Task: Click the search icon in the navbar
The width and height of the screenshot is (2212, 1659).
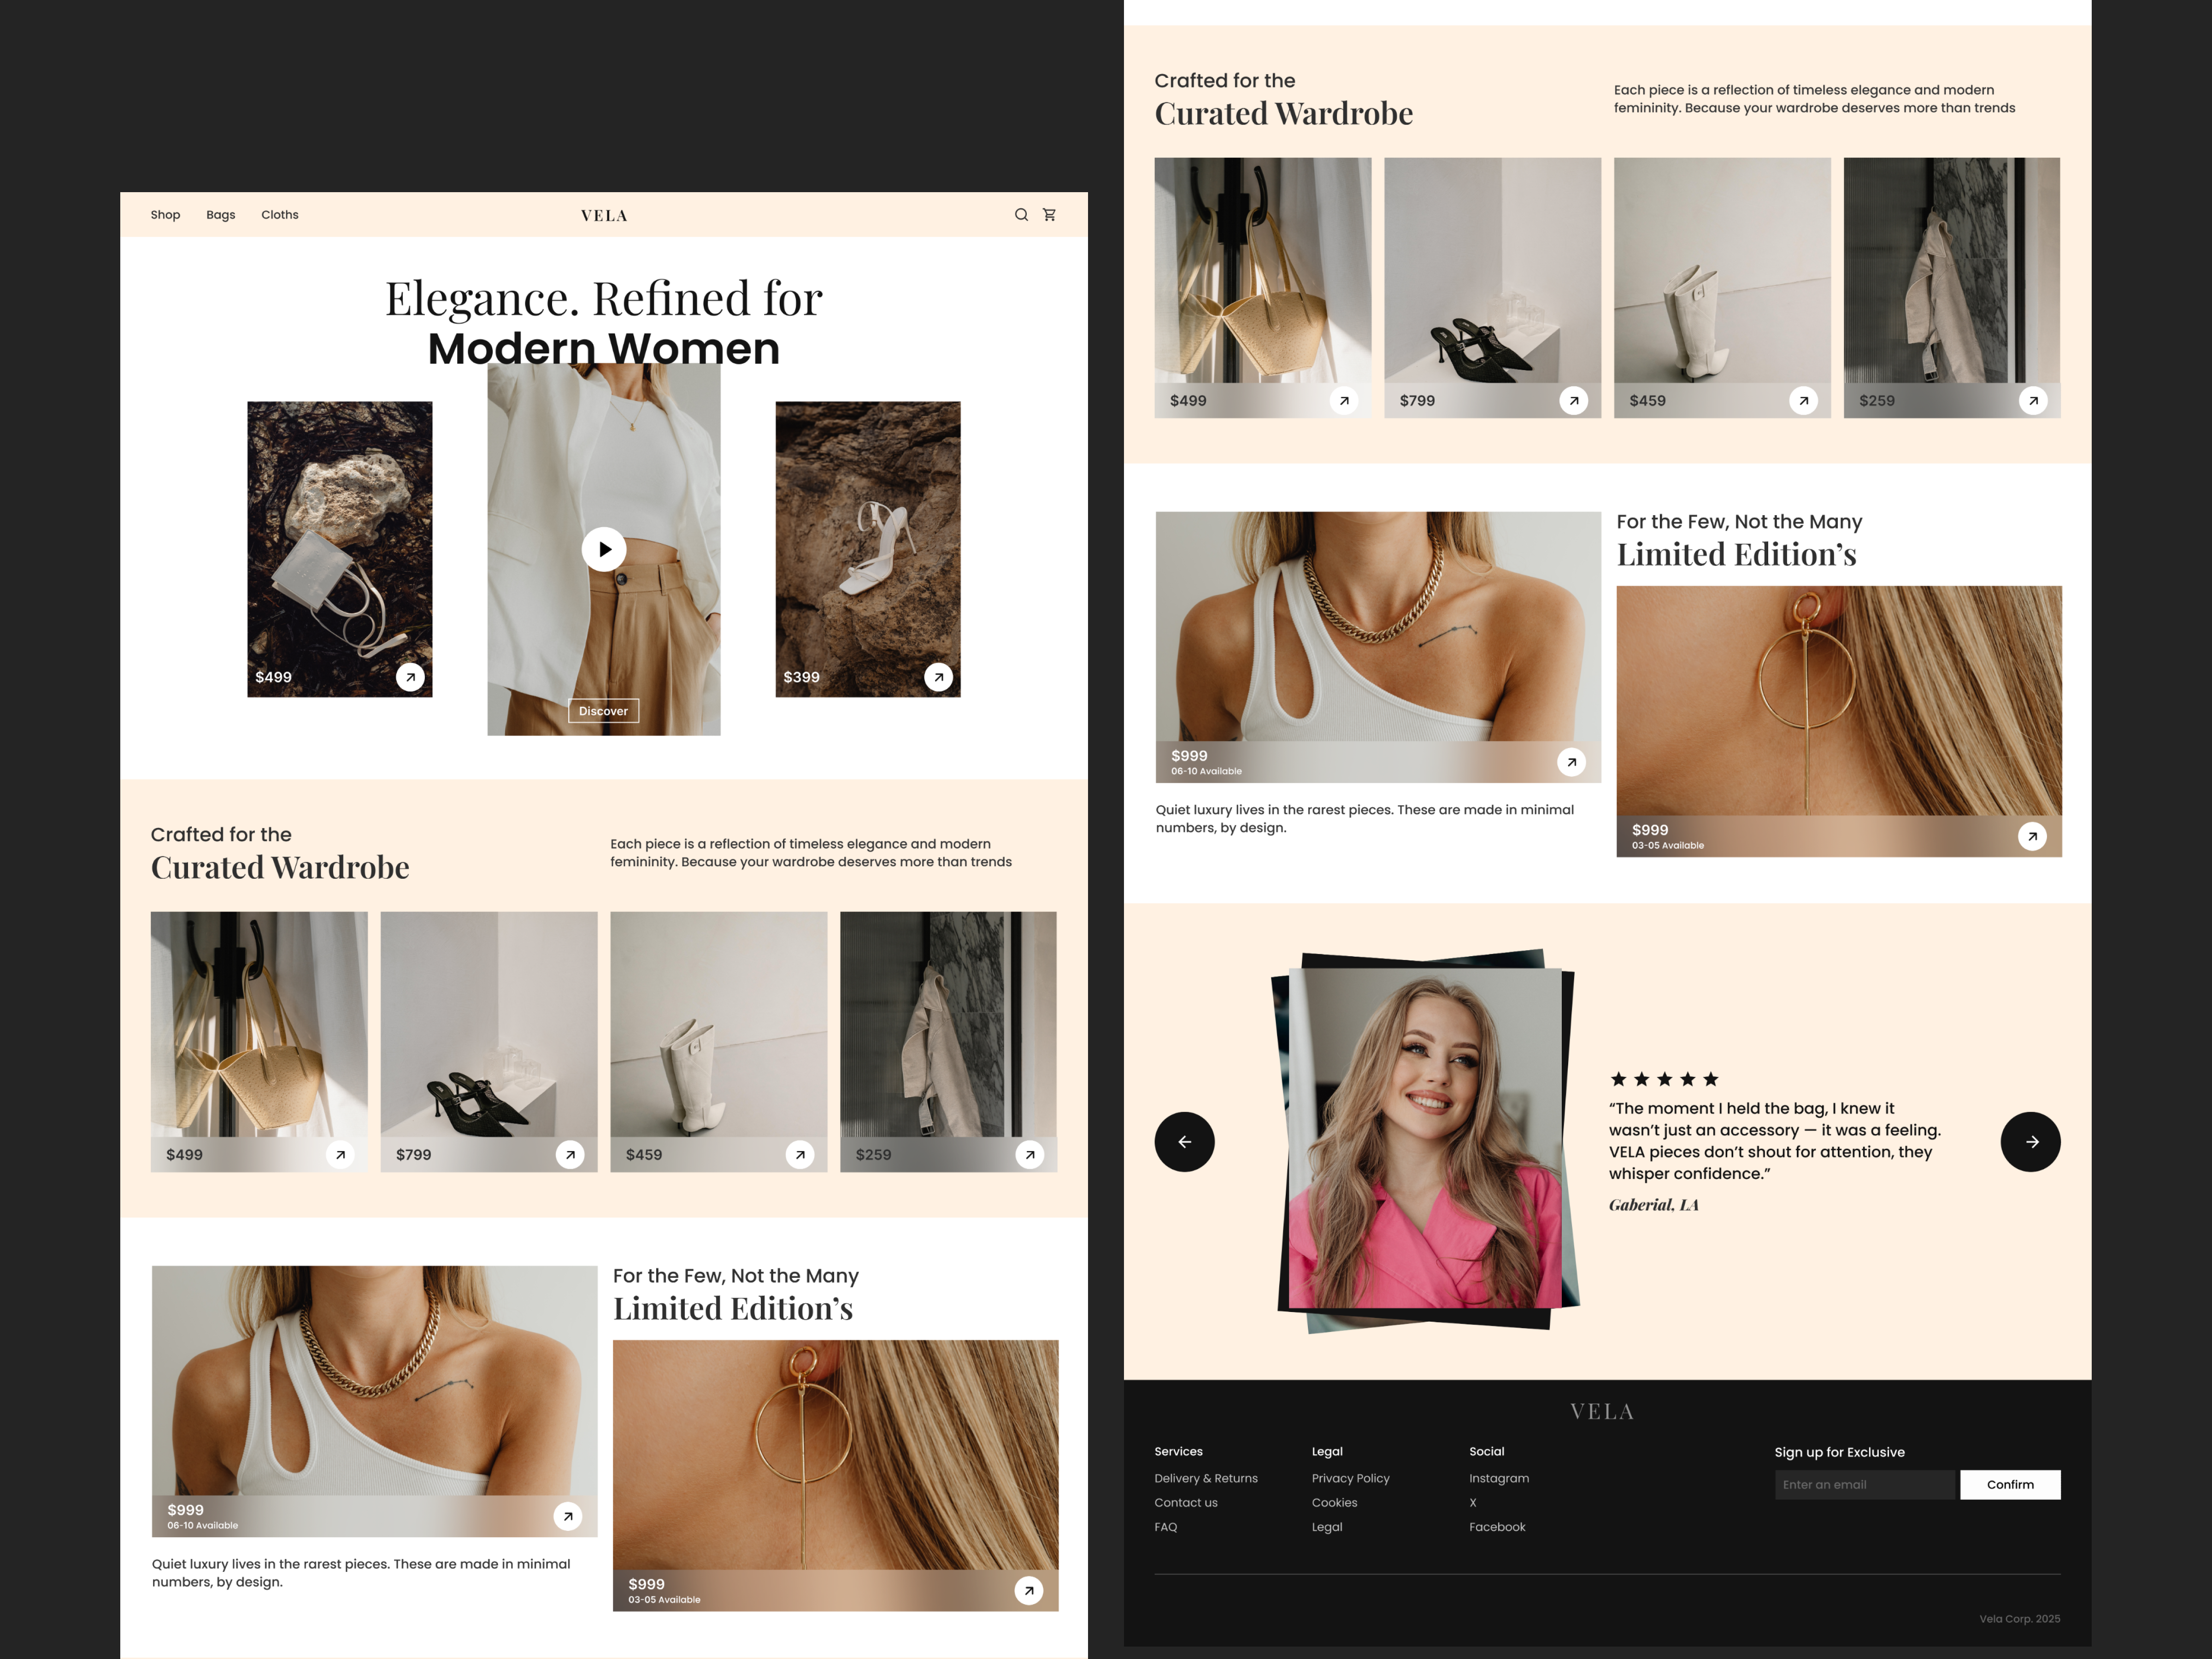Action: pyautogui.click(x=1021, y=214)
